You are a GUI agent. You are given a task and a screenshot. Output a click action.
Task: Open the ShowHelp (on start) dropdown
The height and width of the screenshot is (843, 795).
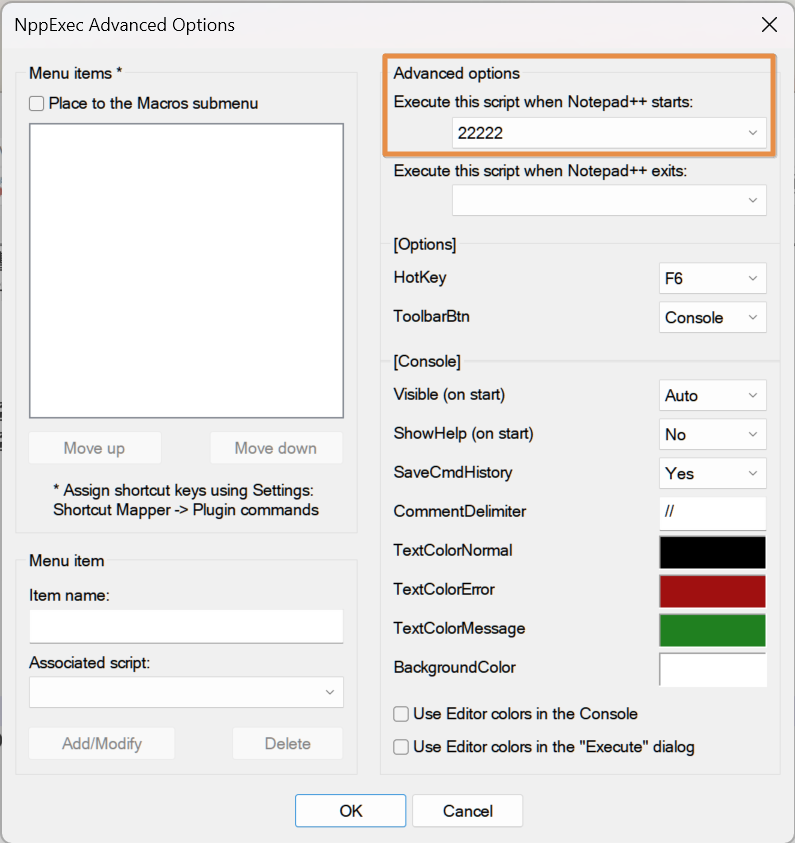point(713,434)
